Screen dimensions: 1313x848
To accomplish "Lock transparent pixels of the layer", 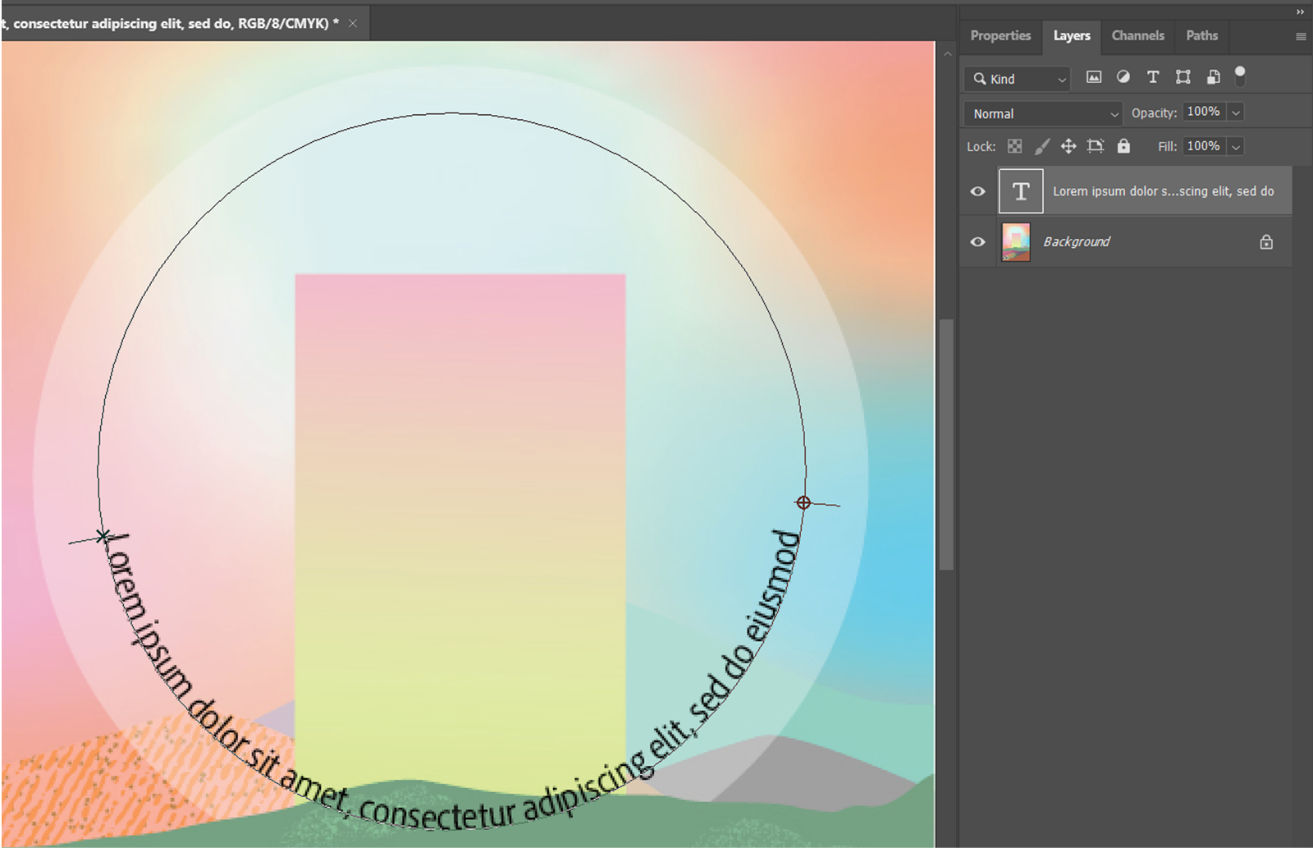I will (1013, 146).
